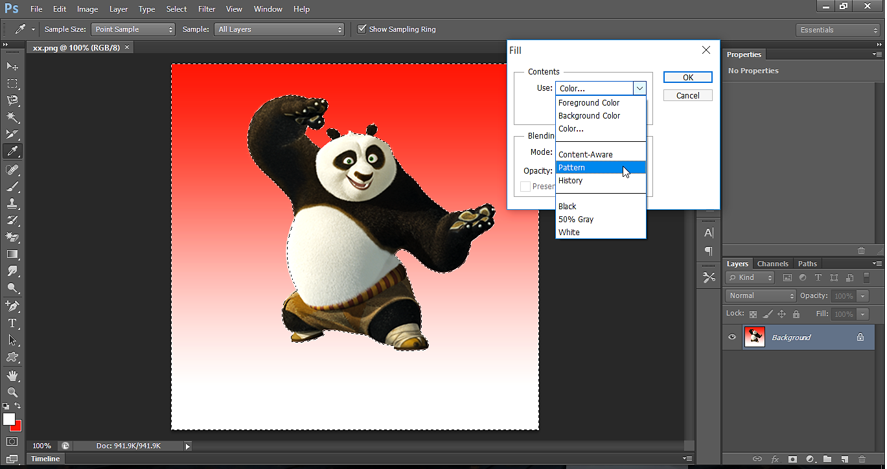Open the Normal blend mode dropdown
The width and height of the screenshot is (887, 469).
(760, 296)
